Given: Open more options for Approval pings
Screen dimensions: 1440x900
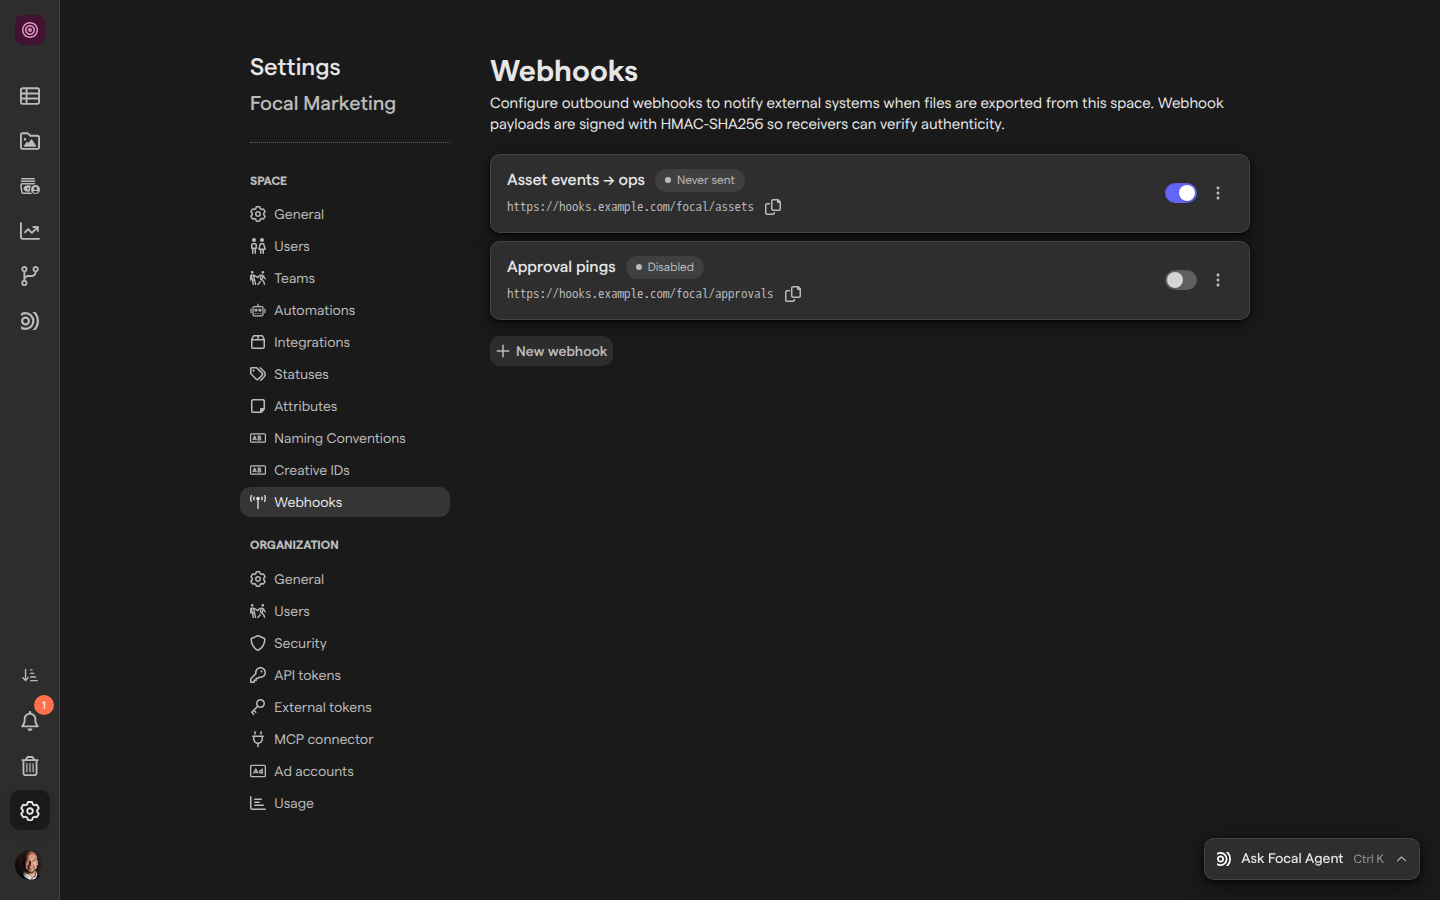Looking at the screenshot, I should [1218, 280].
